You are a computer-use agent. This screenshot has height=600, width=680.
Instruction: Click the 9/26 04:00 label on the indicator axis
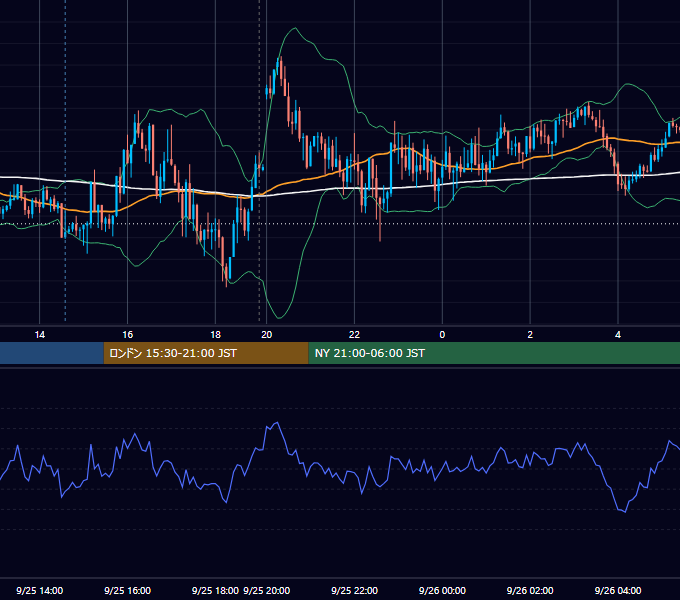(618, 590)
